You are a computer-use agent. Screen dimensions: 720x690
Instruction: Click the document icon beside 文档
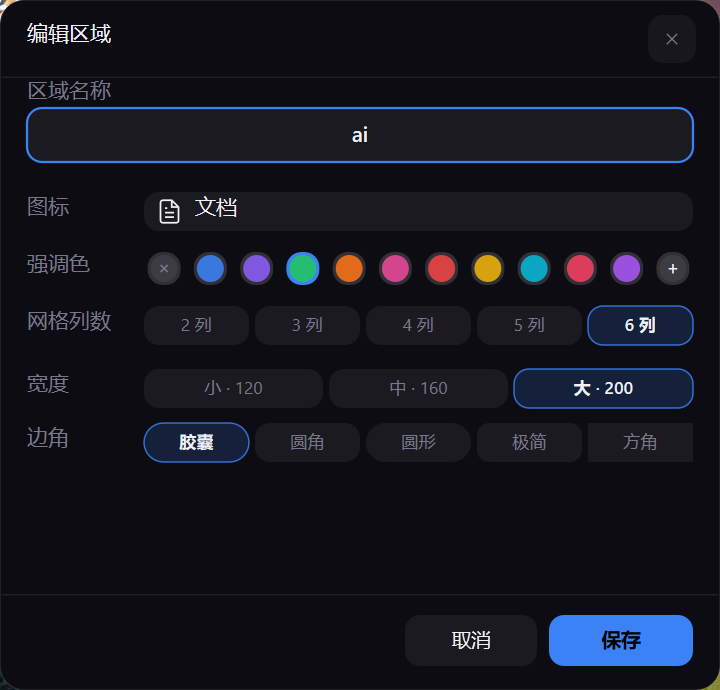169,212
